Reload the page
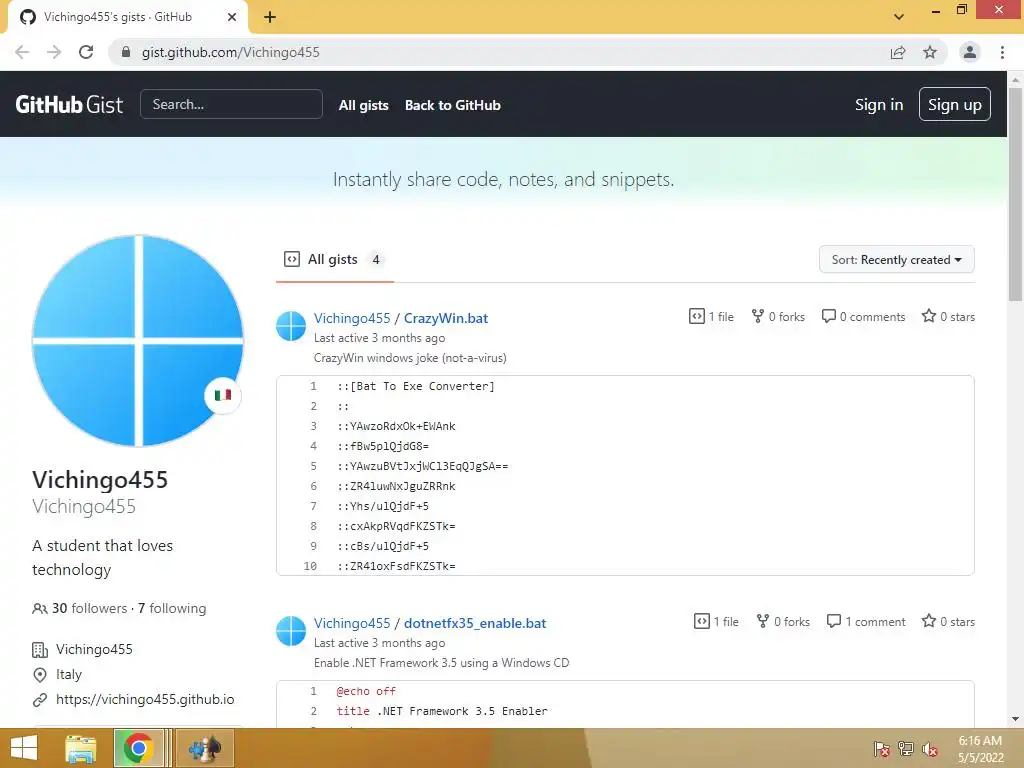This screenshot has height=768, width=1024. pyautogui.click(x=86, y=52)
